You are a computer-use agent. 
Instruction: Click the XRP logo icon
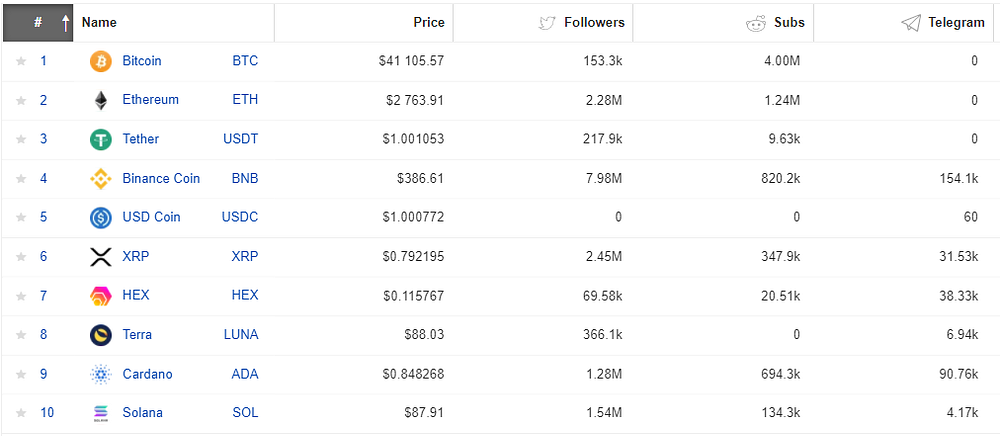coord(101,257)
